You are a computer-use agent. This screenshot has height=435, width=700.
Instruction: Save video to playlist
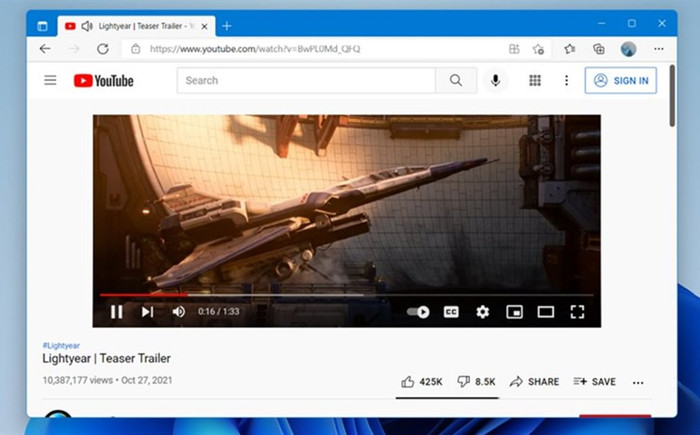595,382
